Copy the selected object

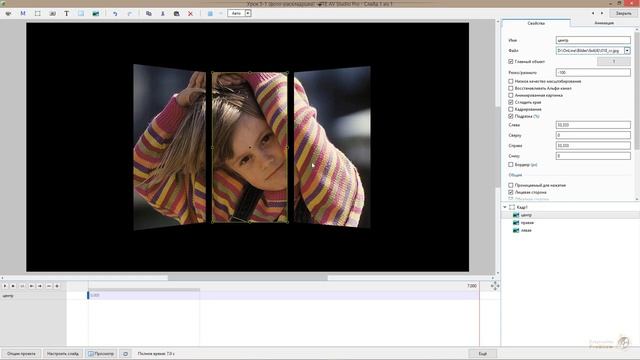click(x=149, y=13)
